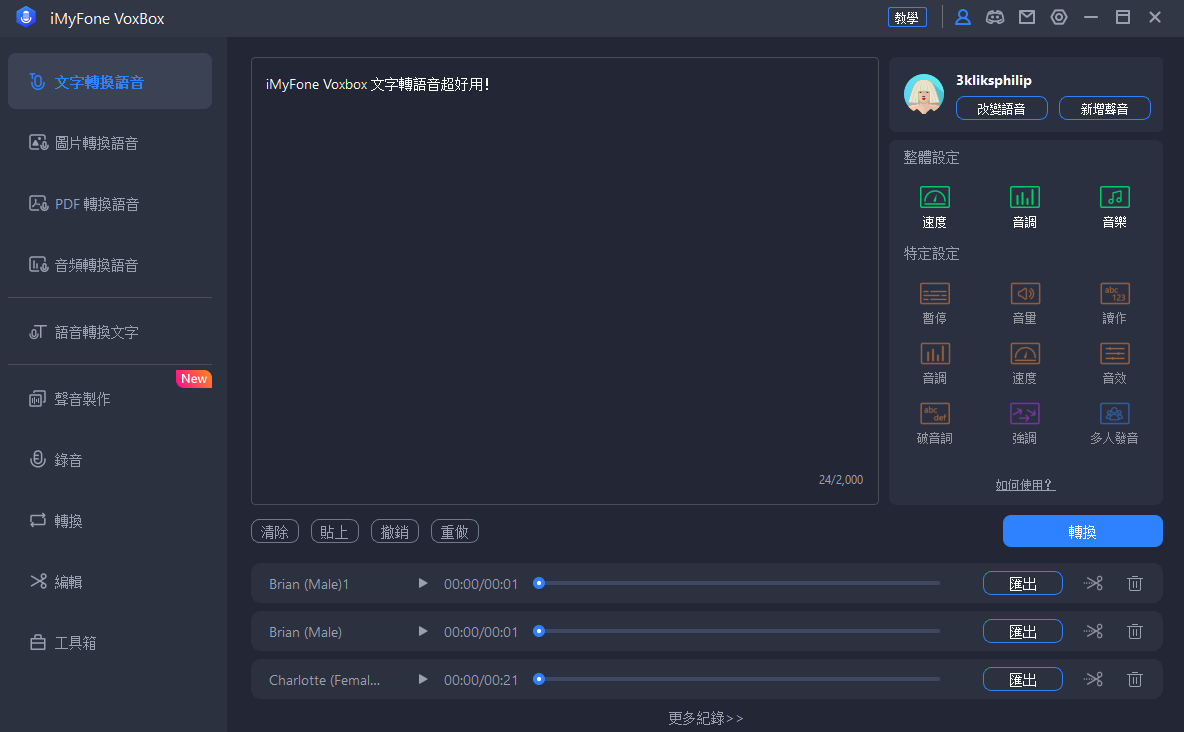Click inside the text input area
Image resolution: width=1184 pixels, height=732 pixels.
pyautogui.click(x=565, y=280)
